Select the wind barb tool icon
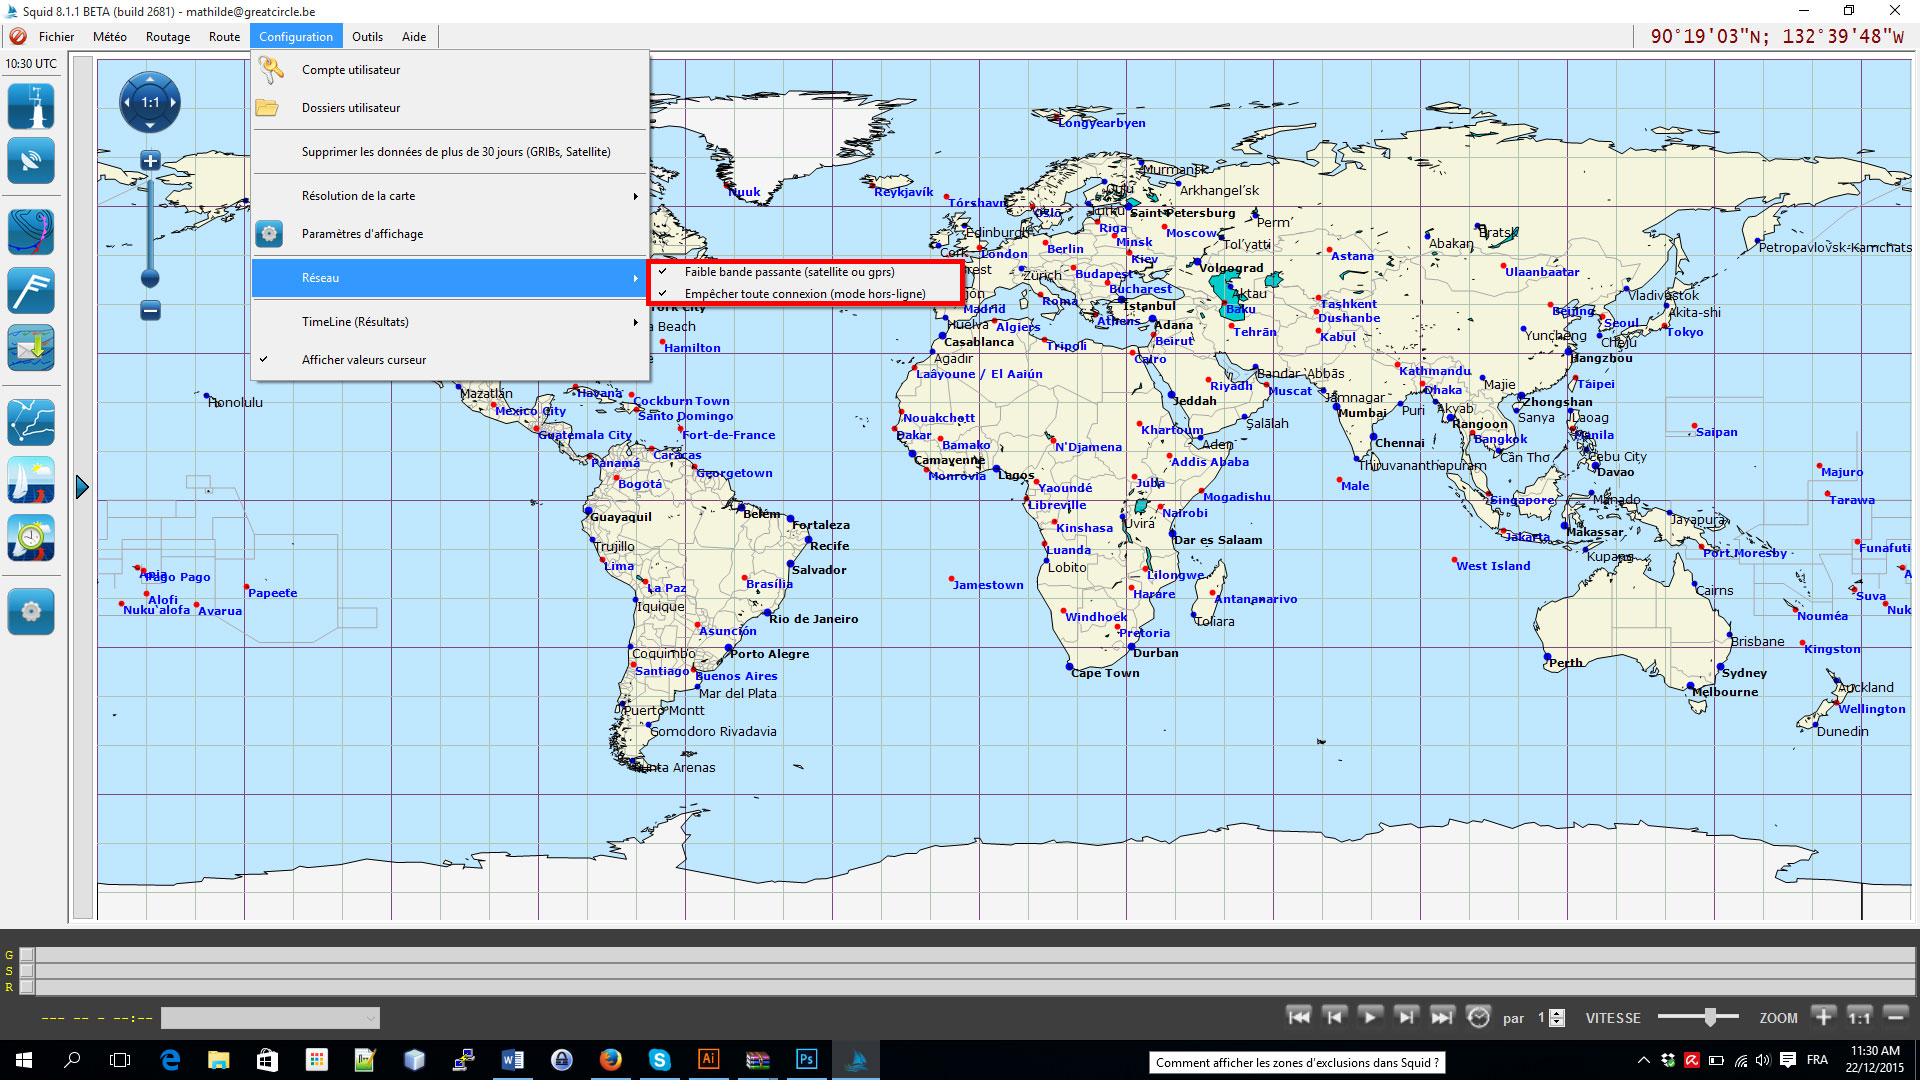 [x=31, y=291]
